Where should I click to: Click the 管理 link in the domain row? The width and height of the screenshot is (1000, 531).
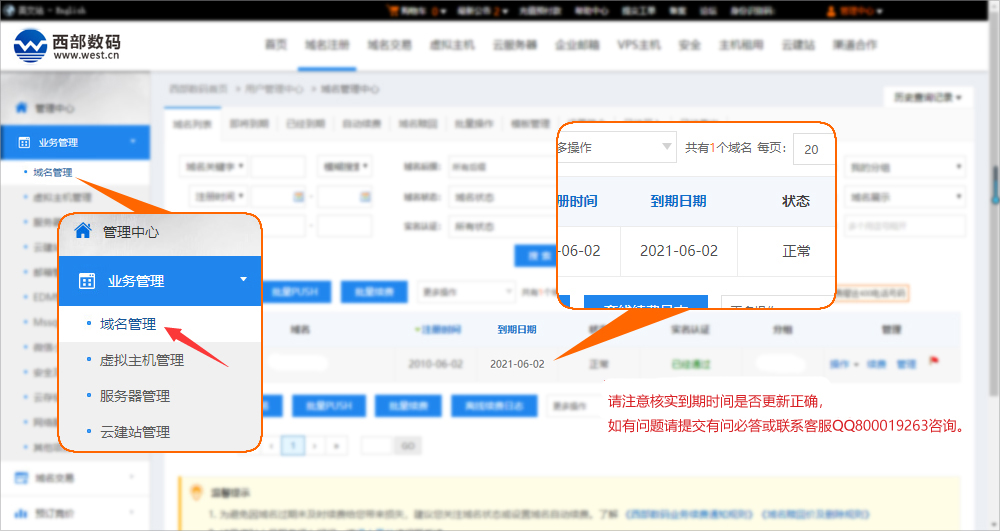pyautogui.click(x=906, y=364)
